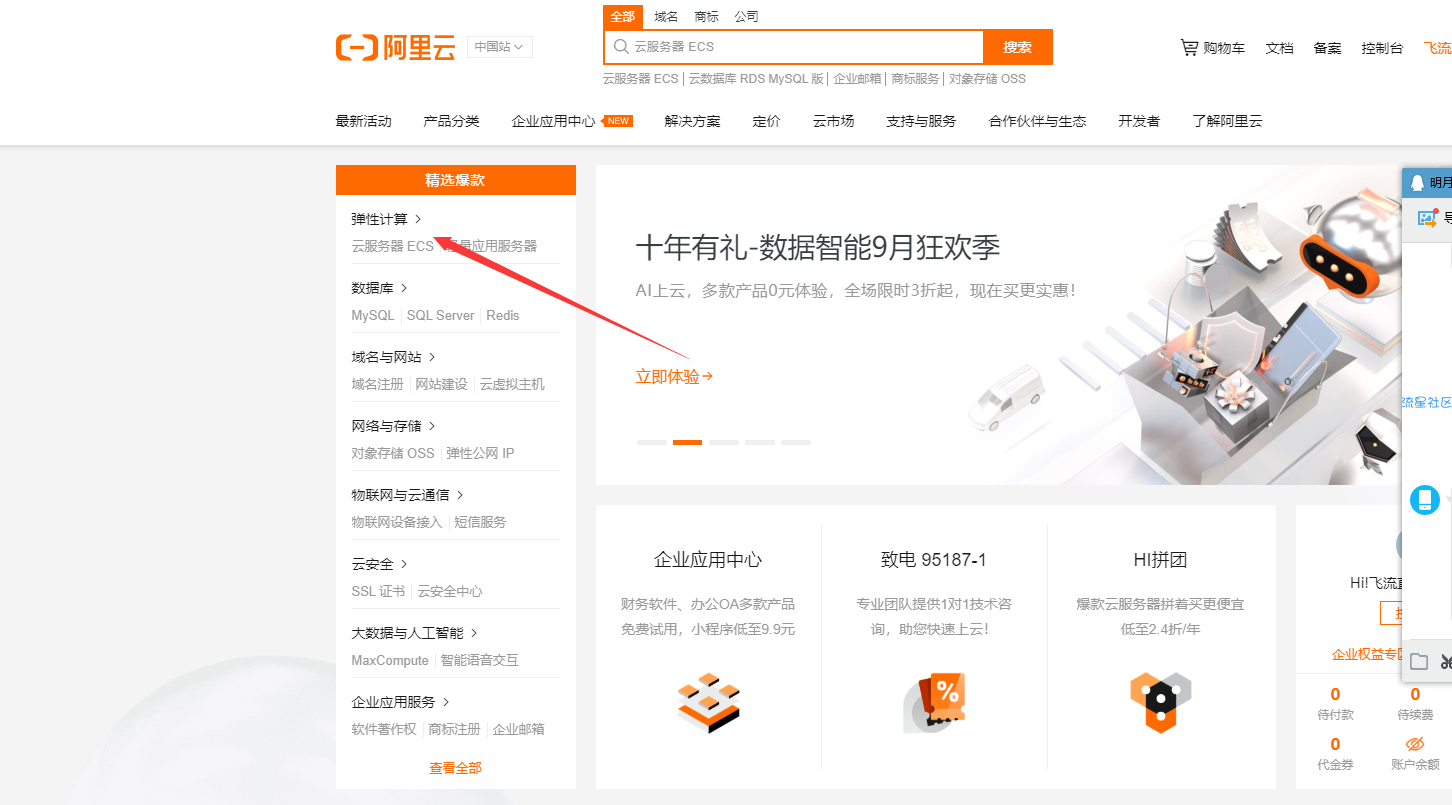Click the search input field
Viewport: 1452px width, 805px height.
[794, 47]
